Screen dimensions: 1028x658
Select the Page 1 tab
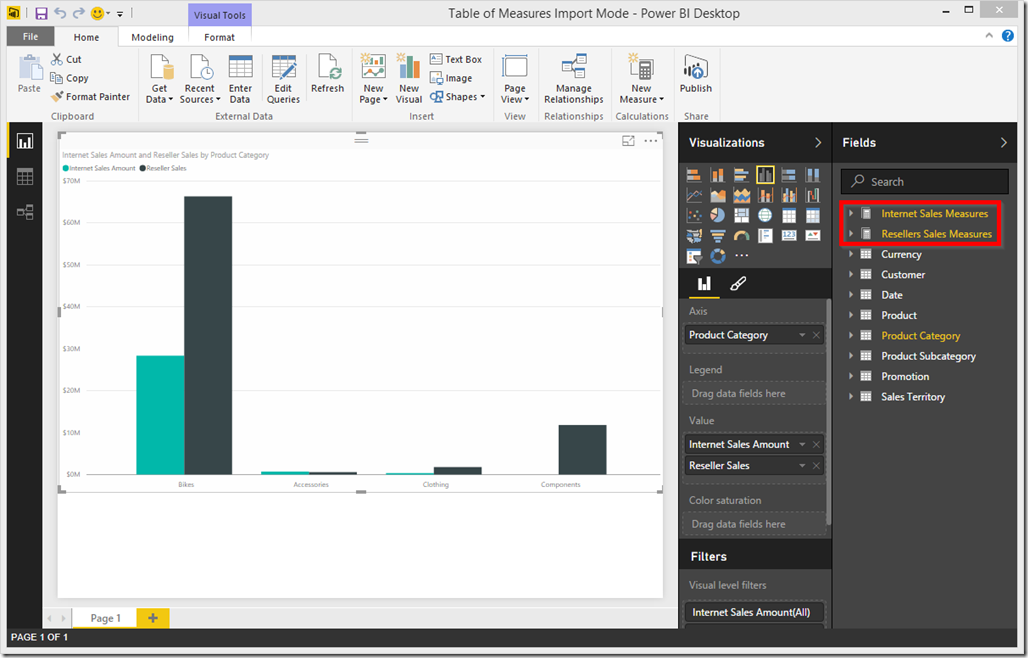[x=105, y=617]
